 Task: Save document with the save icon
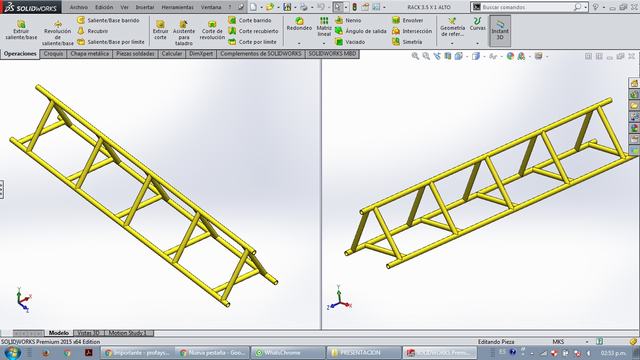(x=287, y=7)
